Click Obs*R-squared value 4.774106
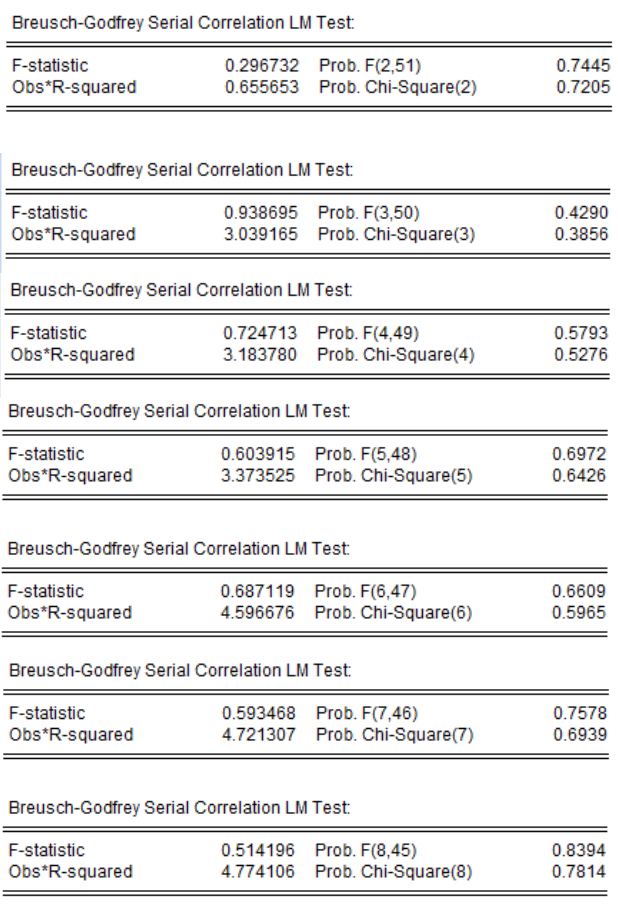The height and width of the screenshot is (906, 618). point(258,871)
